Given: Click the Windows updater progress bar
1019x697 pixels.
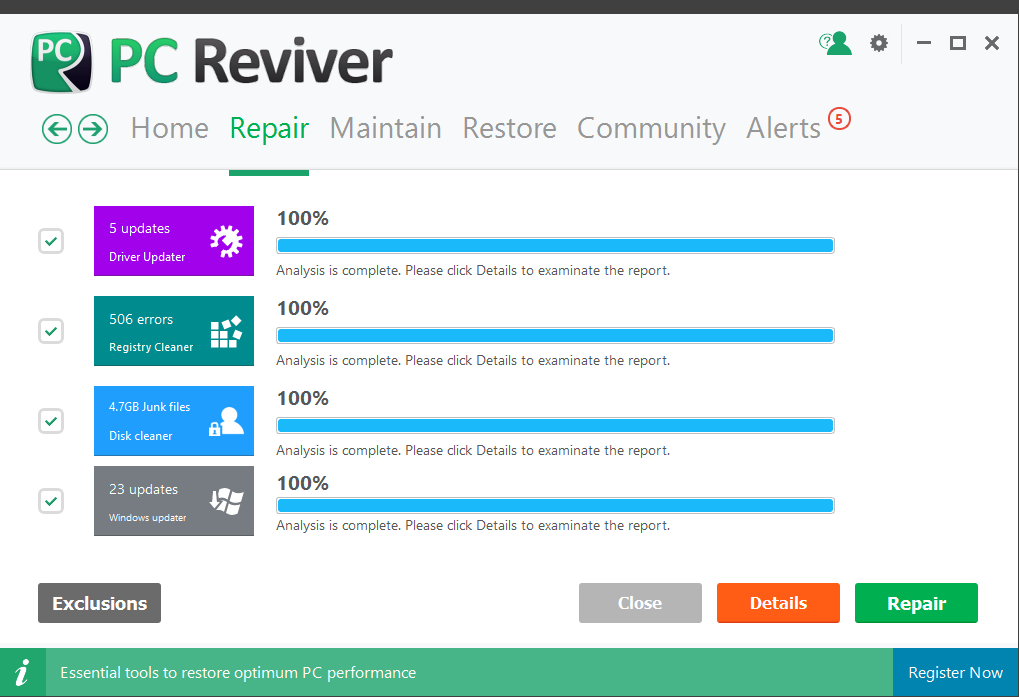Looking at the screenshot, I should tap(555, 505).
